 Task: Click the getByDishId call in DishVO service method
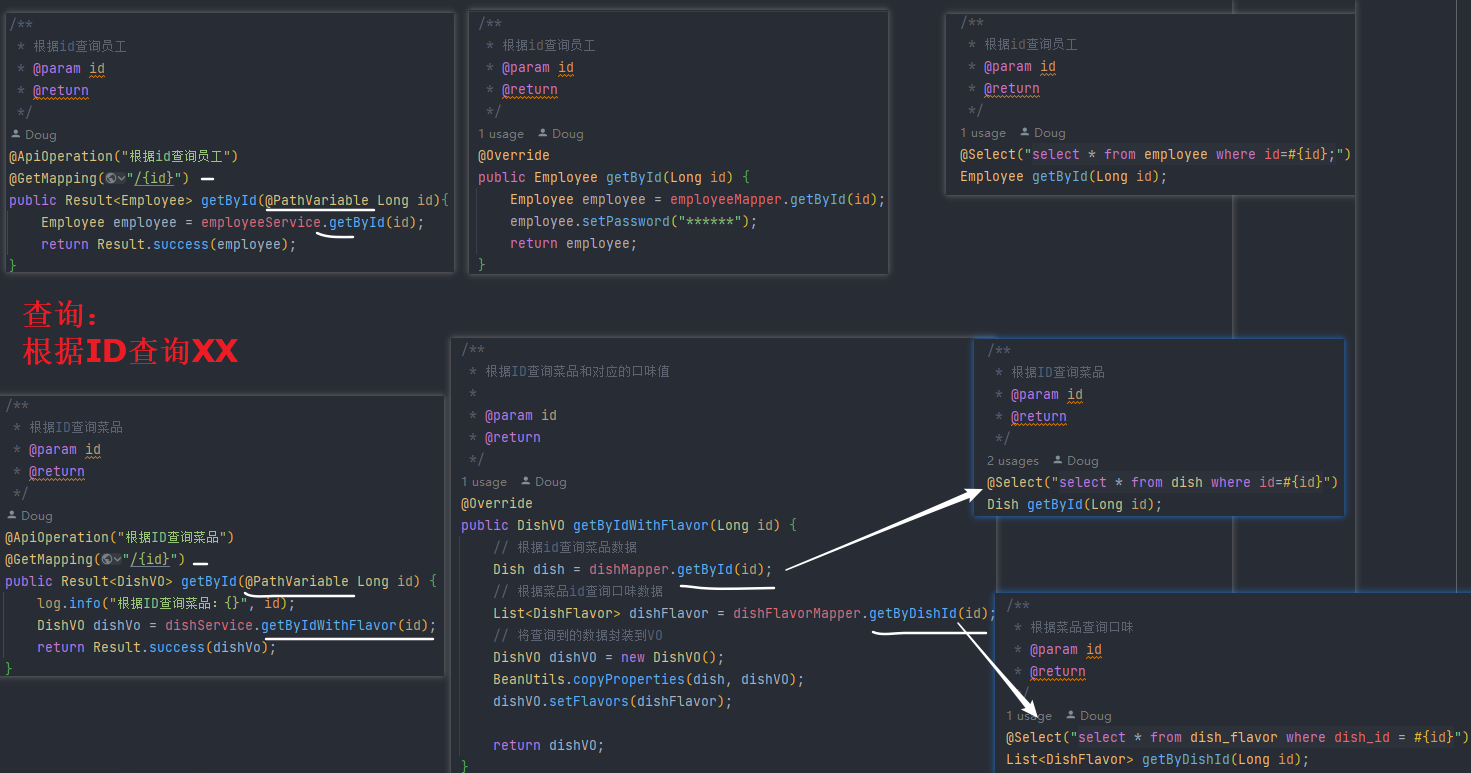tap(913, 613)
